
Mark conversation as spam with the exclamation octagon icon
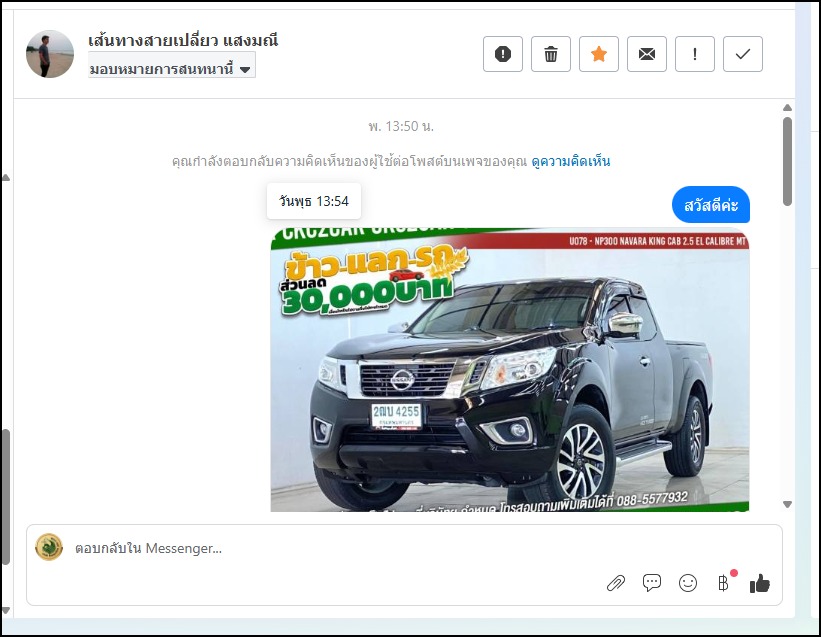(x=503, y=54)
